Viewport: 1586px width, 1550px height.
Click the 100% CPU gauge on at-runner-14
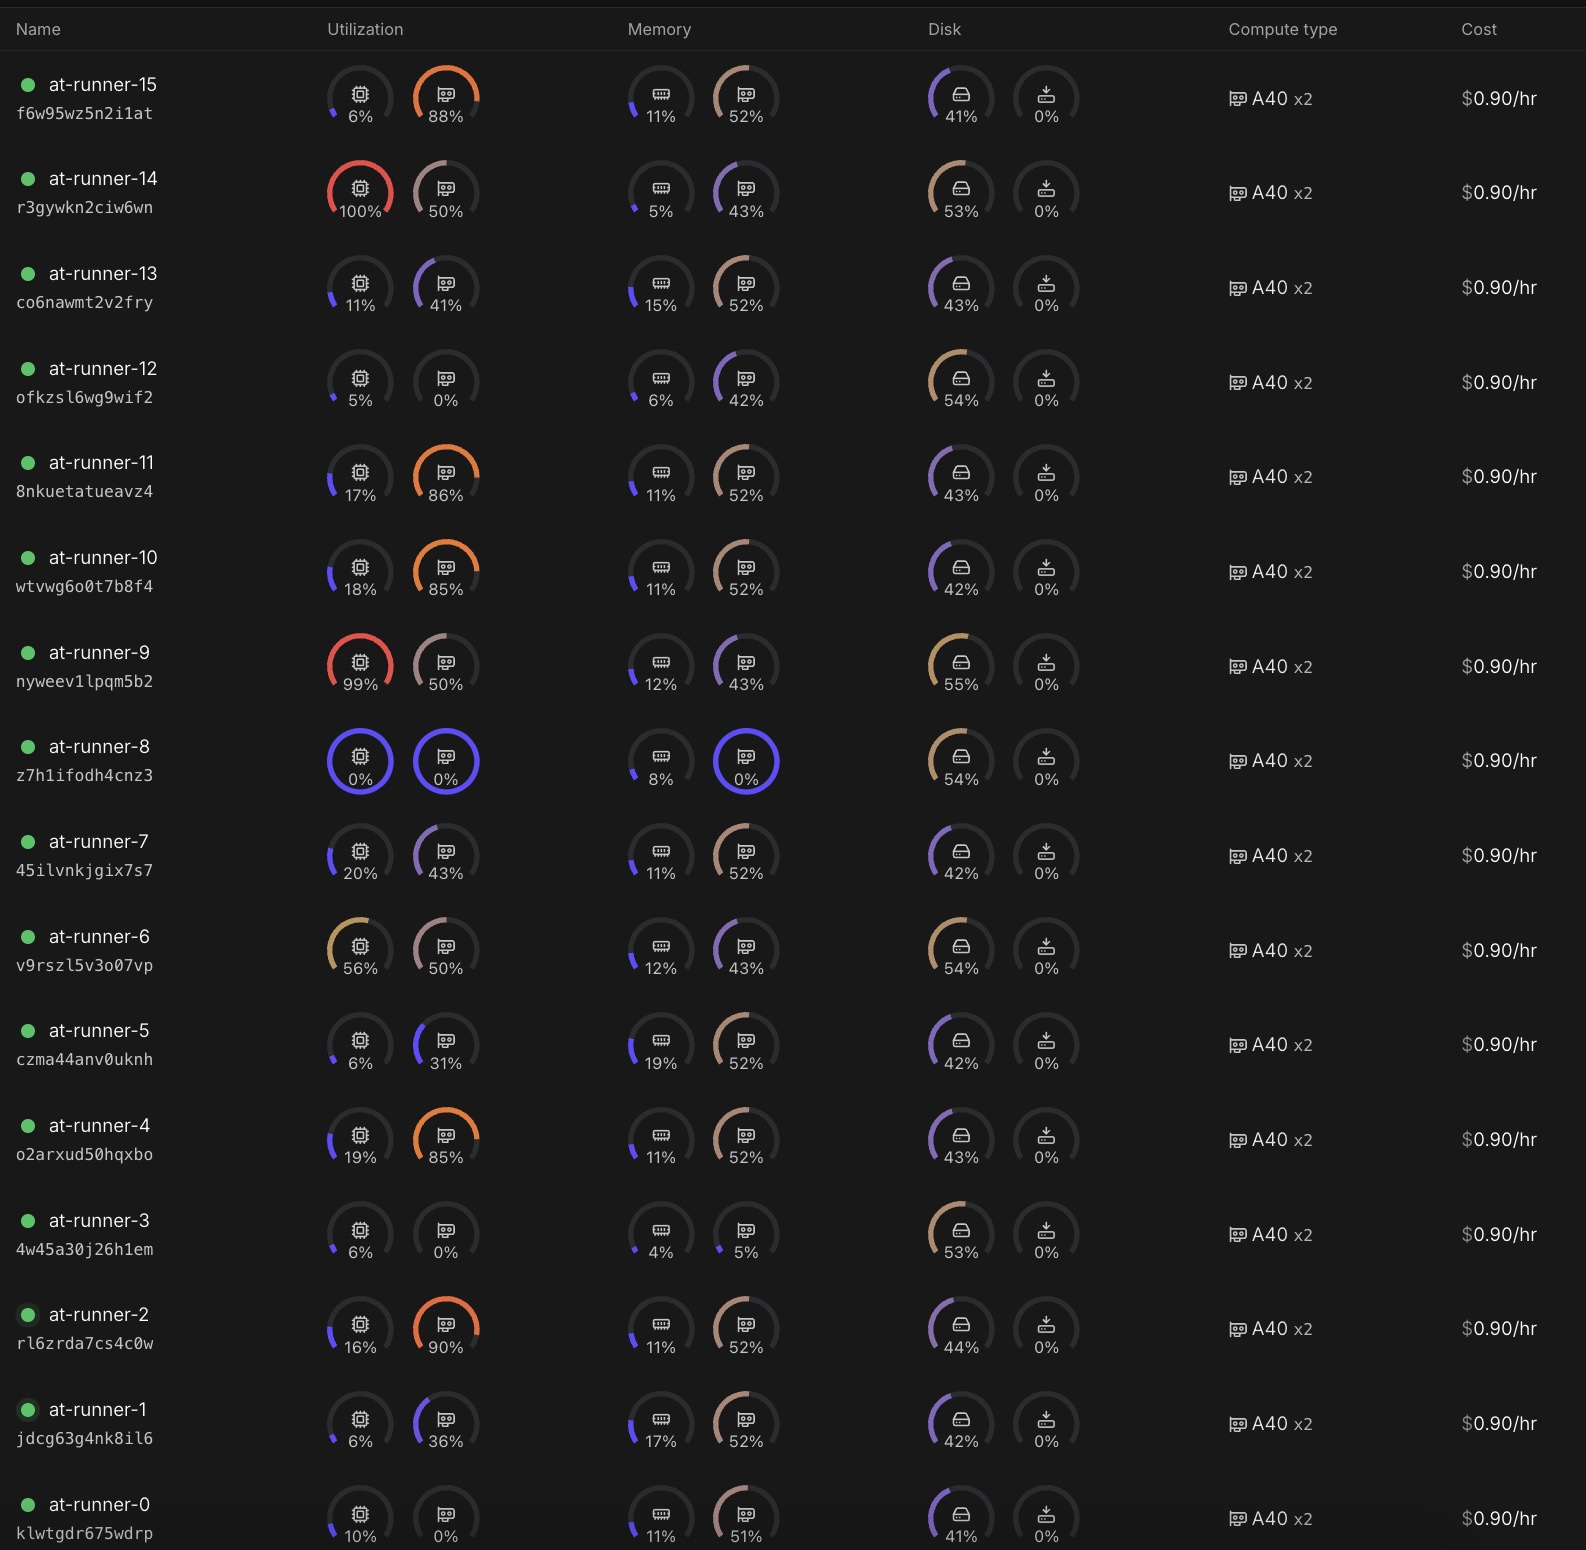click(x=360, y=192)
